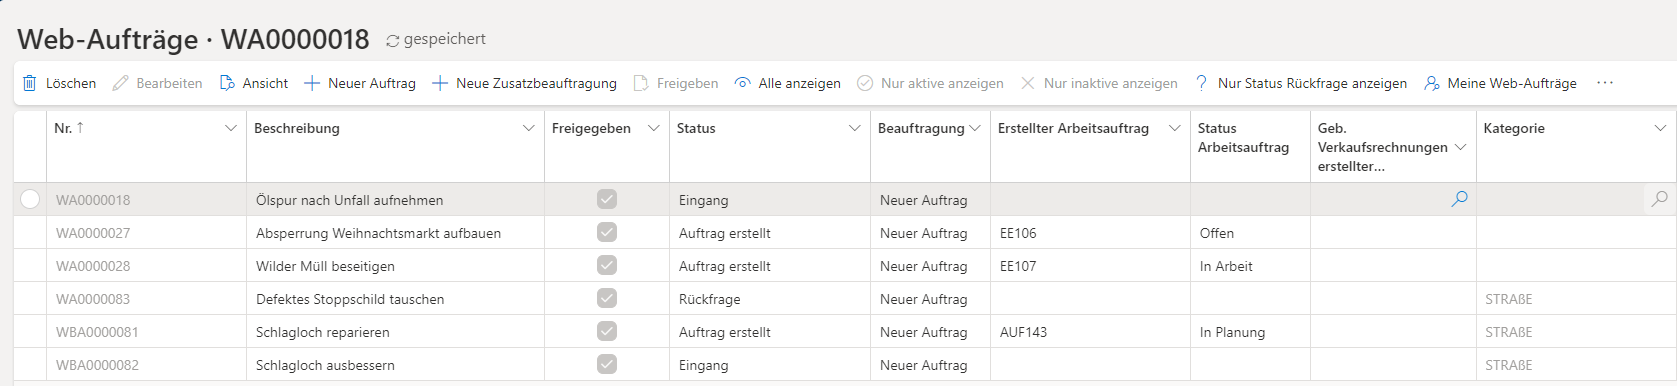
Task: Open web order WBA0000081 link
Action: pyautogui.click(x=97, y=332)
